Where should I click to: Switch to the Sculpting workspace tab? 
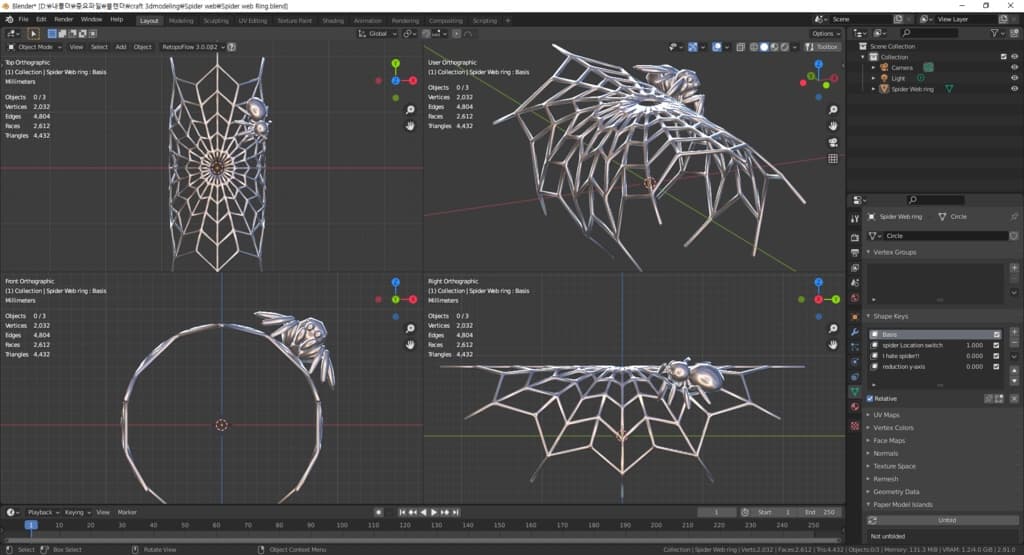(x=215, y=20)
